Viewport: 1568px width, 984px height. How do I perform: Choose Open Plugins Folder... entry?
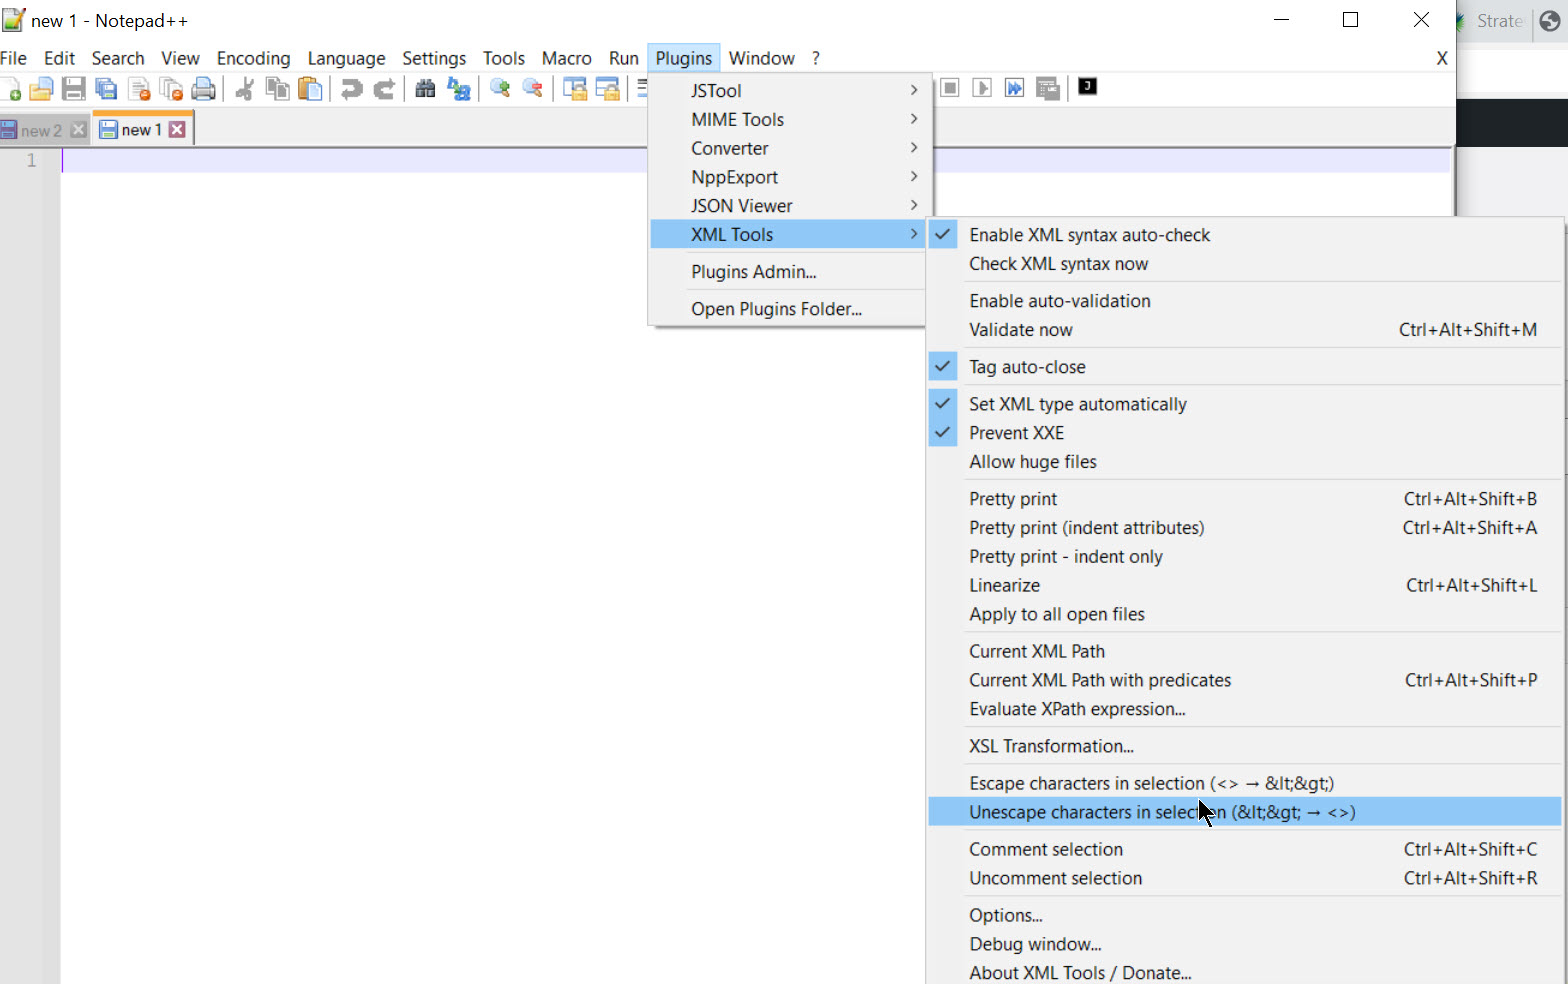click(787, 309)
